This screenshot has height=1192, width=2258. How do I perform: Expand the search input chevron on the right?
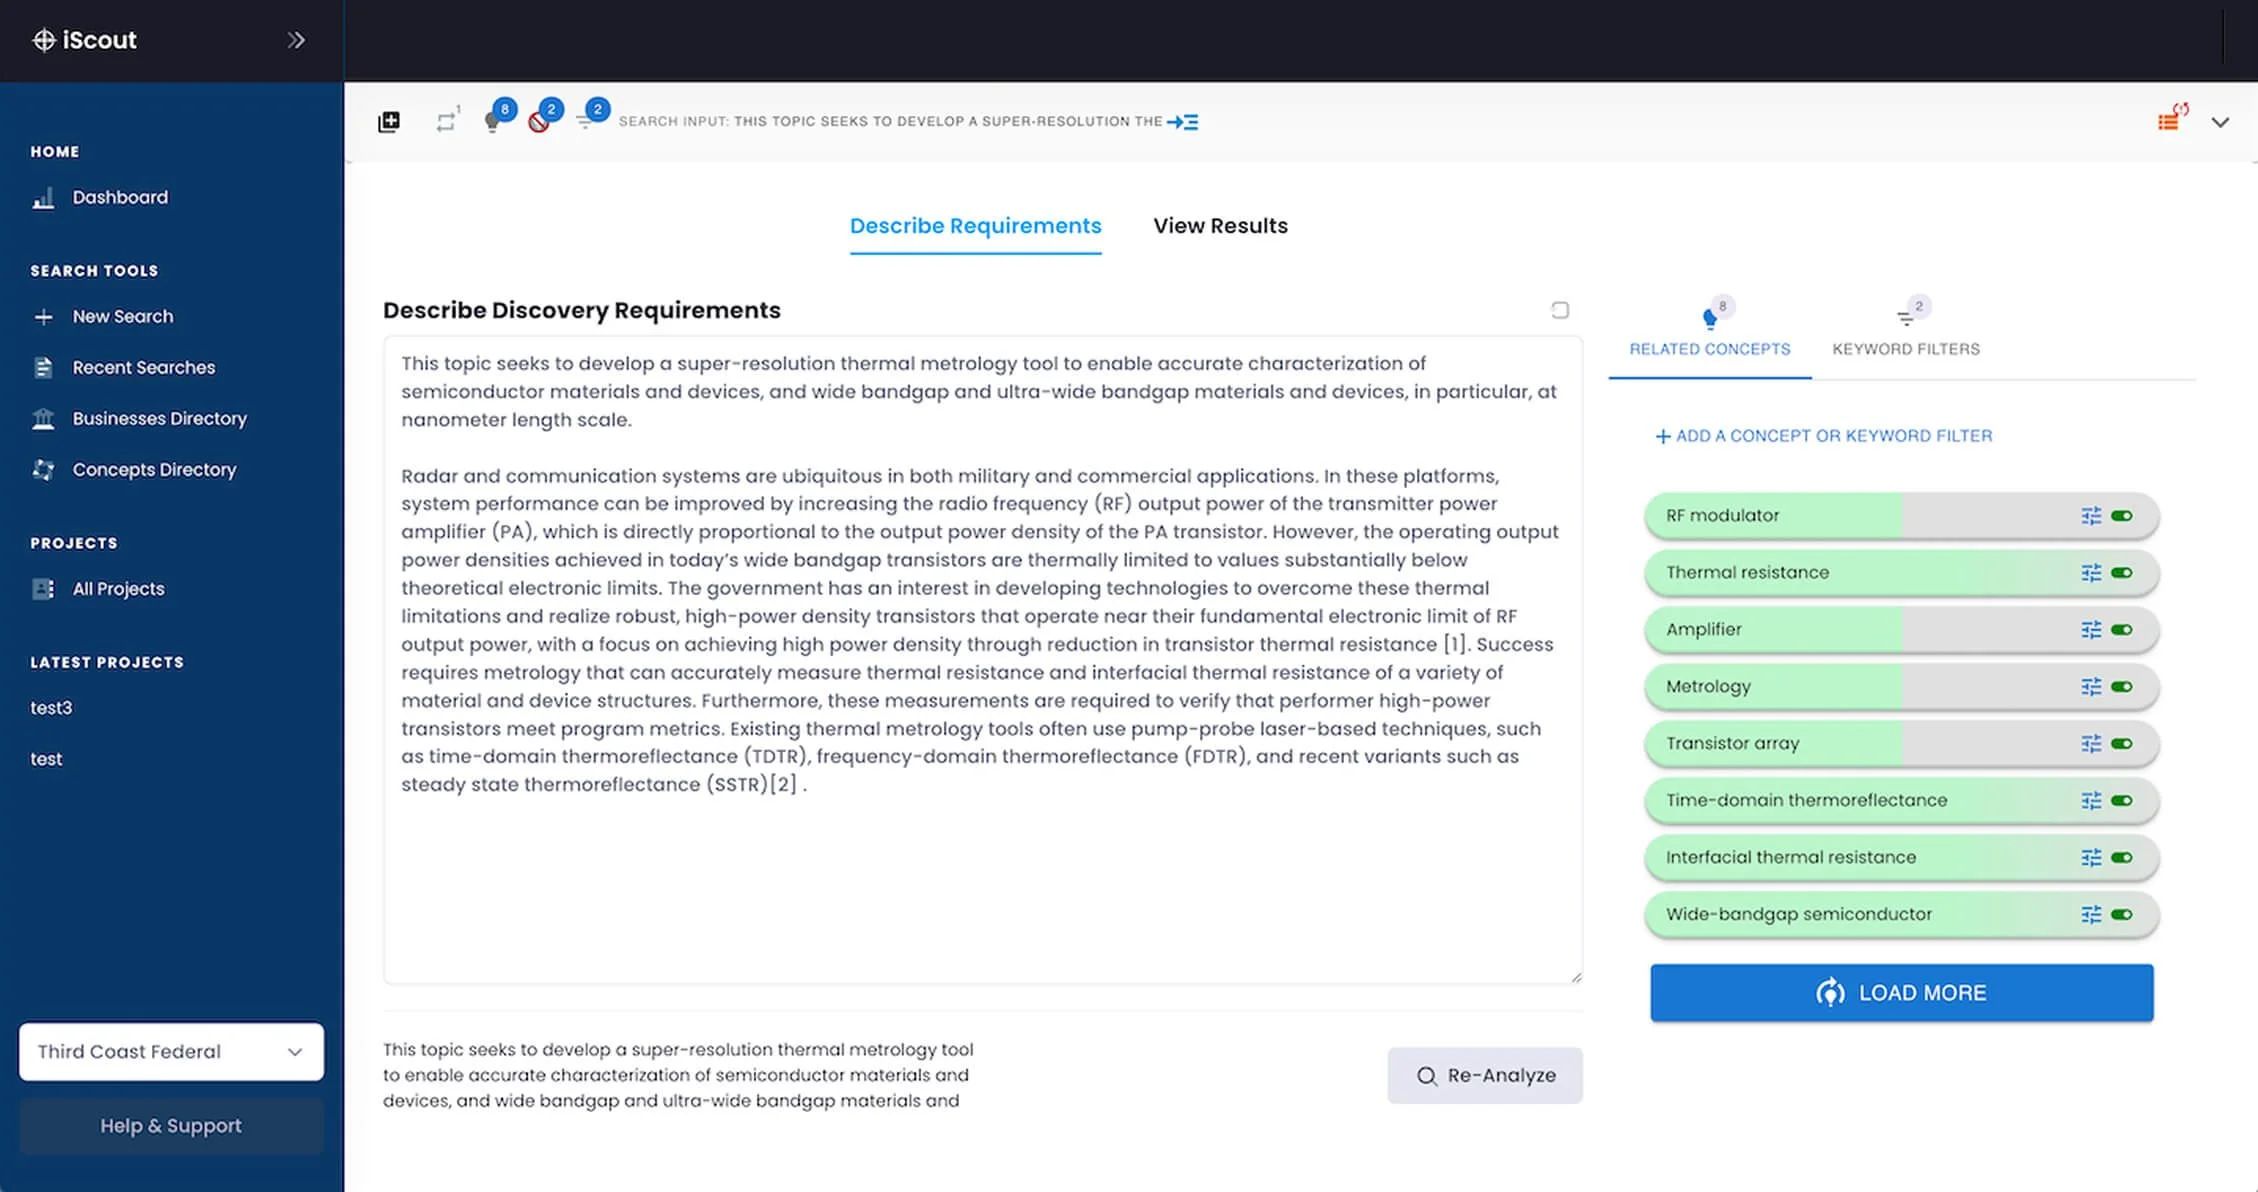pos(2221,122)
